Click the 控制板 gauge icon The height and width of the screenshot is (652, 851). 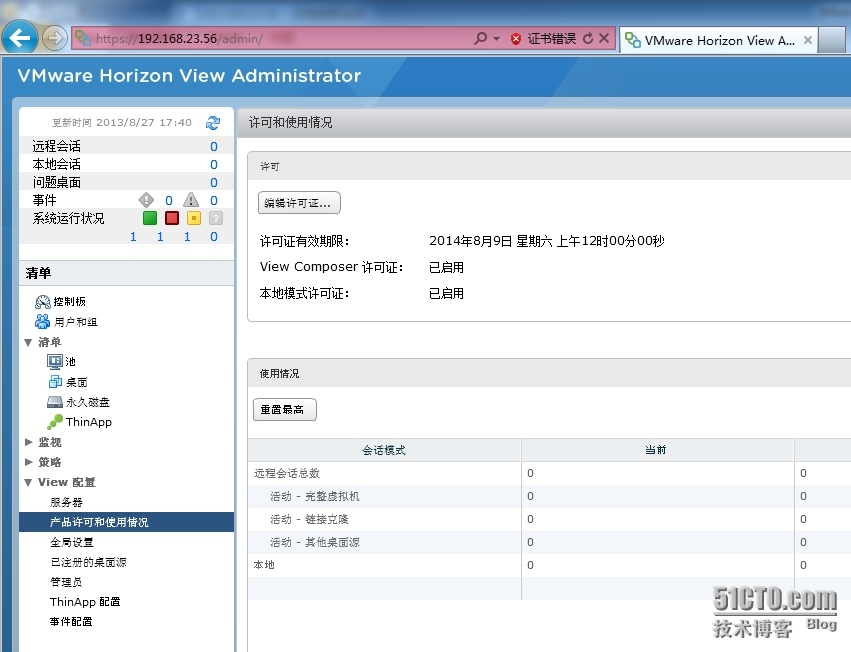pos(42,302)
